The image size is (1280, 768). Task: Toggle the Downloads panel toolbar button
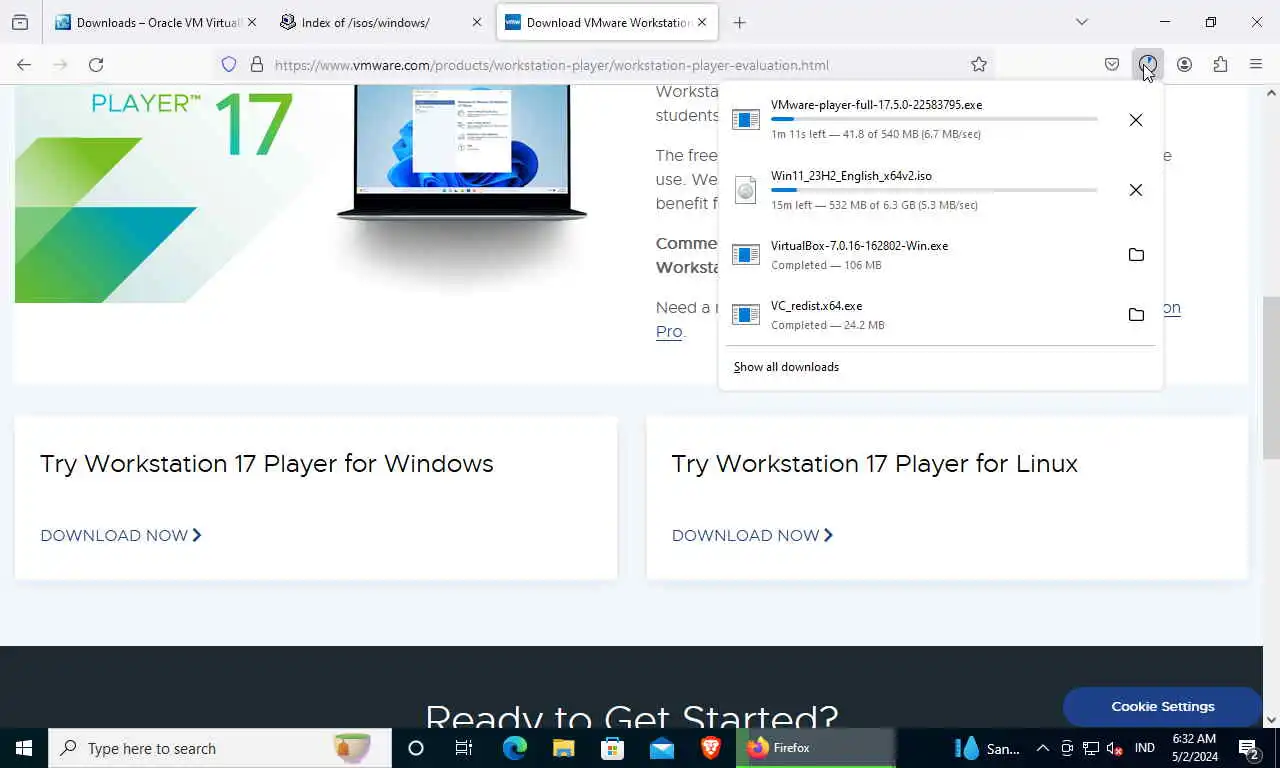1148,64
